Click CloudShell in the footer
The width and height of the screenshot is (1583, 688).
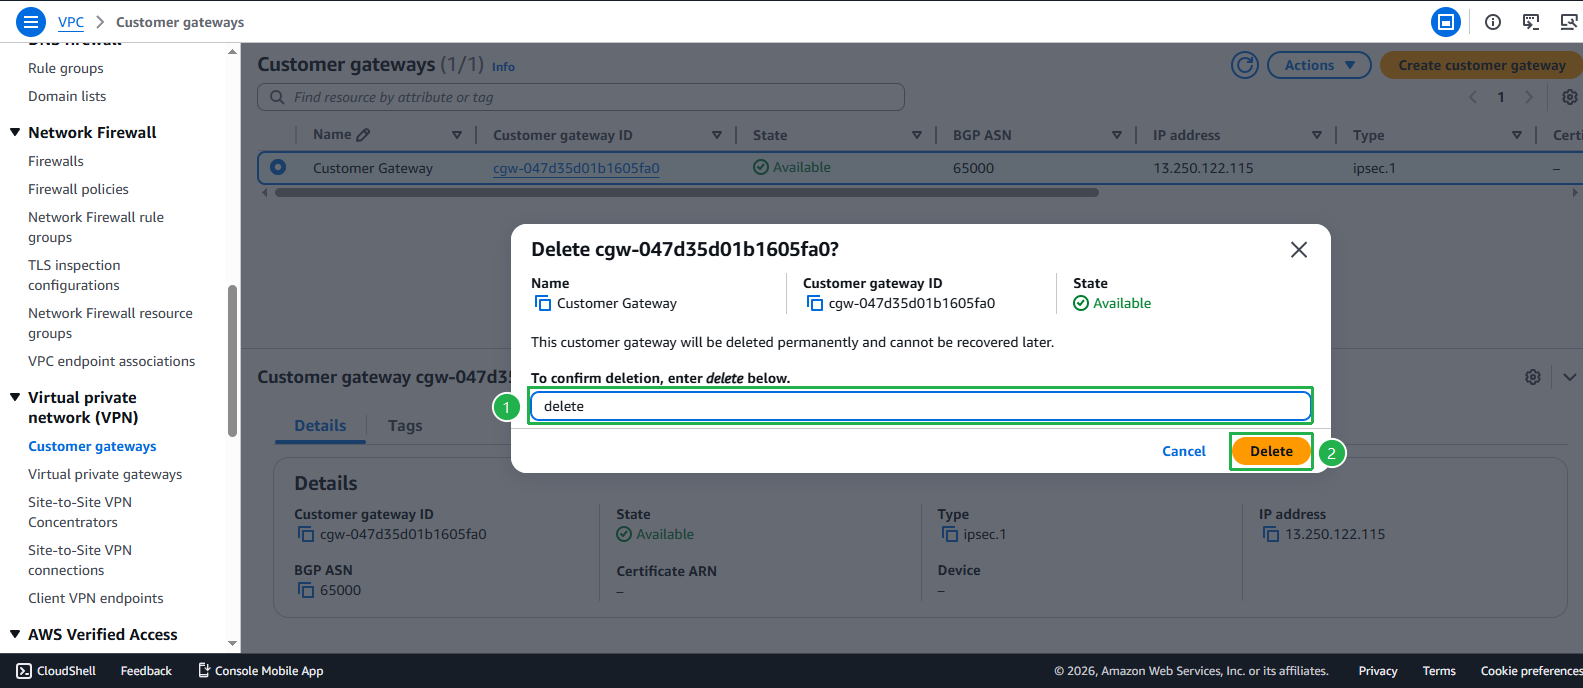point(57,671)
